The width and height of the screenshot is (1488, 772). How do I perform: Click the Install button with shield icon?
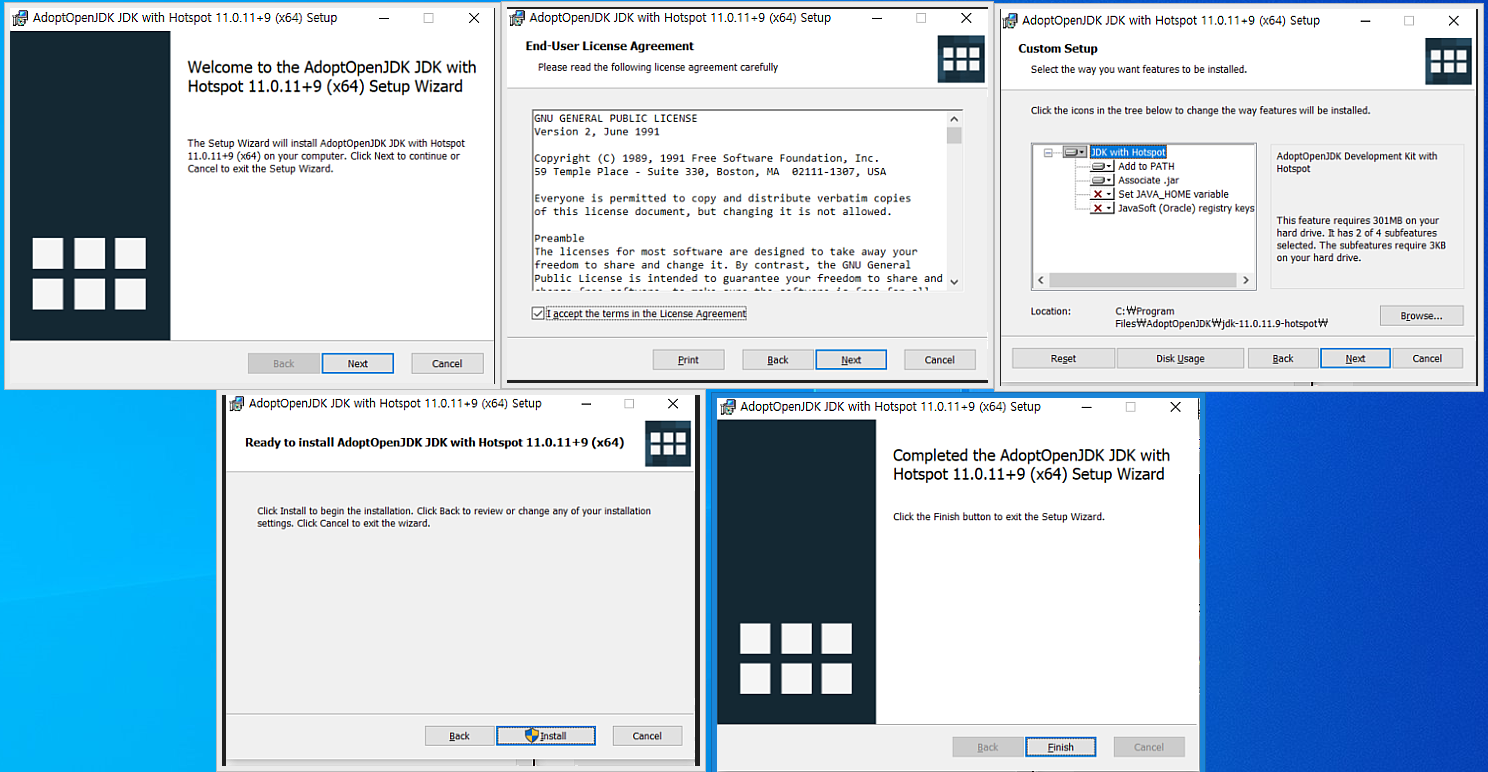[x=546, y=735]
